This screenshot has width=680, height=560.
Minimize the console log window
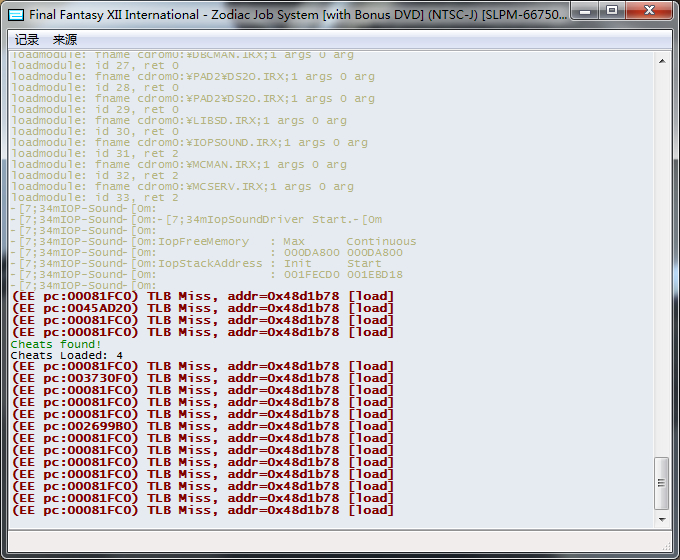pyautogui.click(x=585, y=11)
